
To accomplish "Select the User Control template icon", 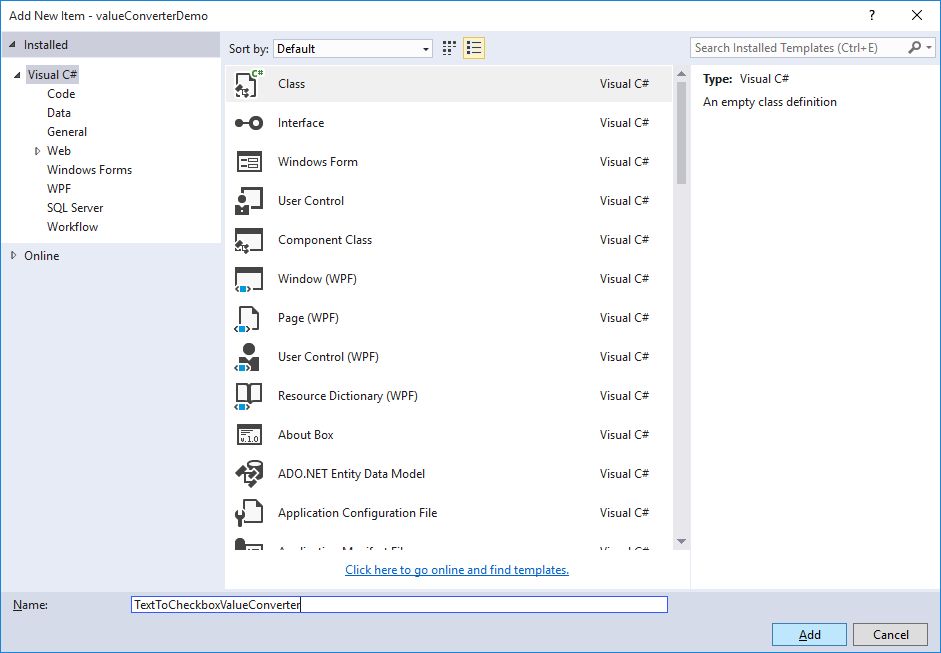I will [248, 201].
